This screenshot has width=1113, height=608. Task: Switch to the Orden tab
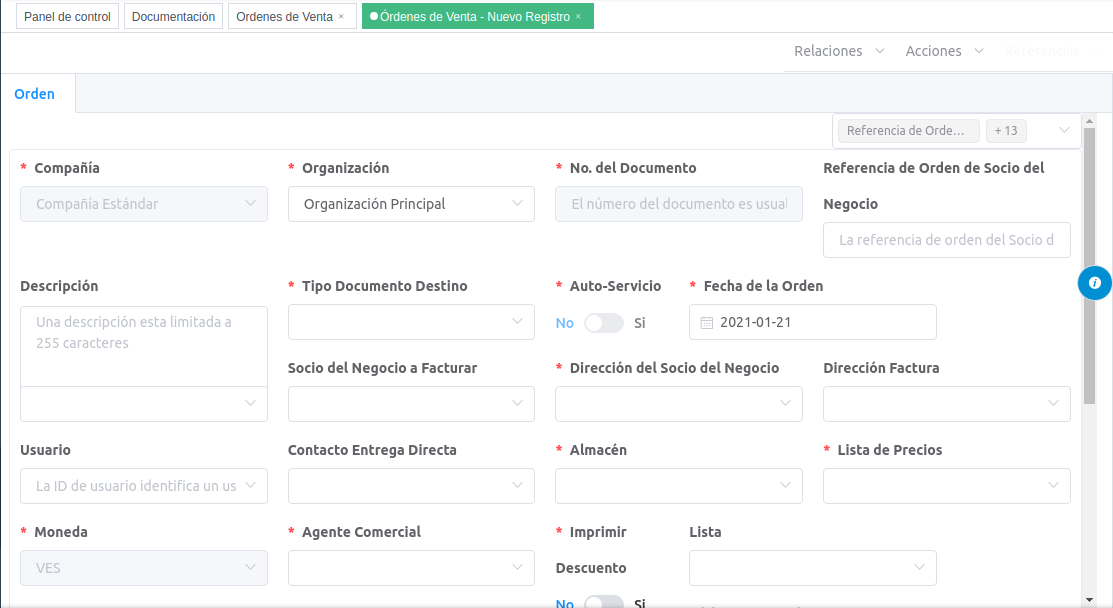[x=35, y=94]
